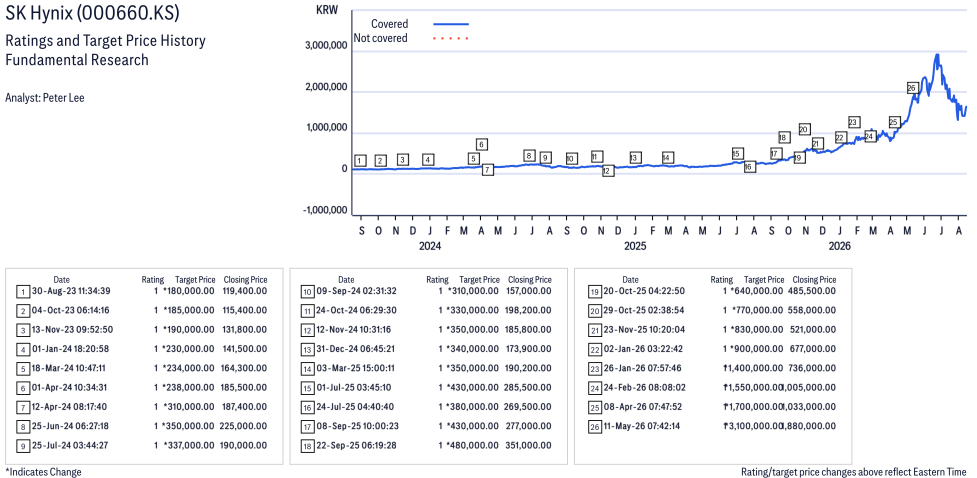Click chart marker 25 on the graph
The height and width of the screenshot is (478, 977).
[894, 122]
